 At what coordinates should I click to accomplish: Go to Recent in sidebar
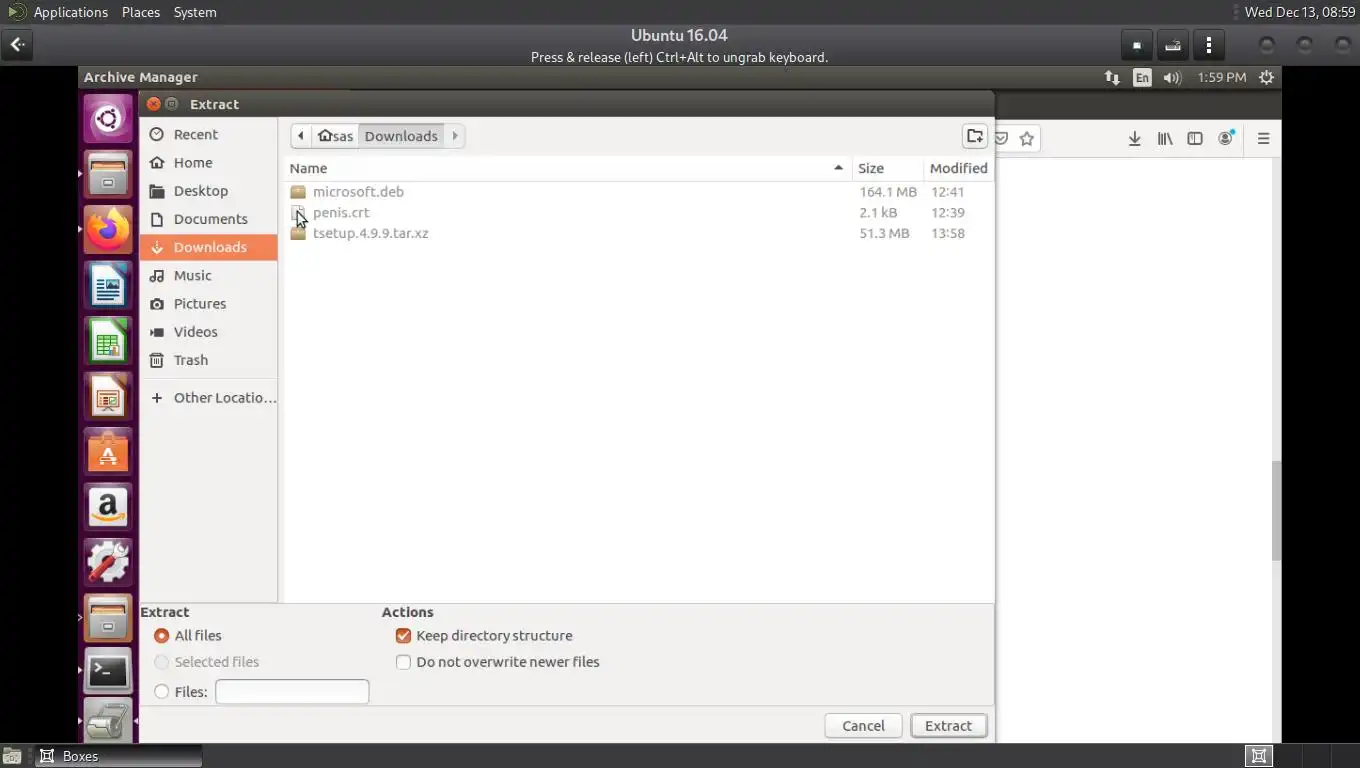point(208,134)
